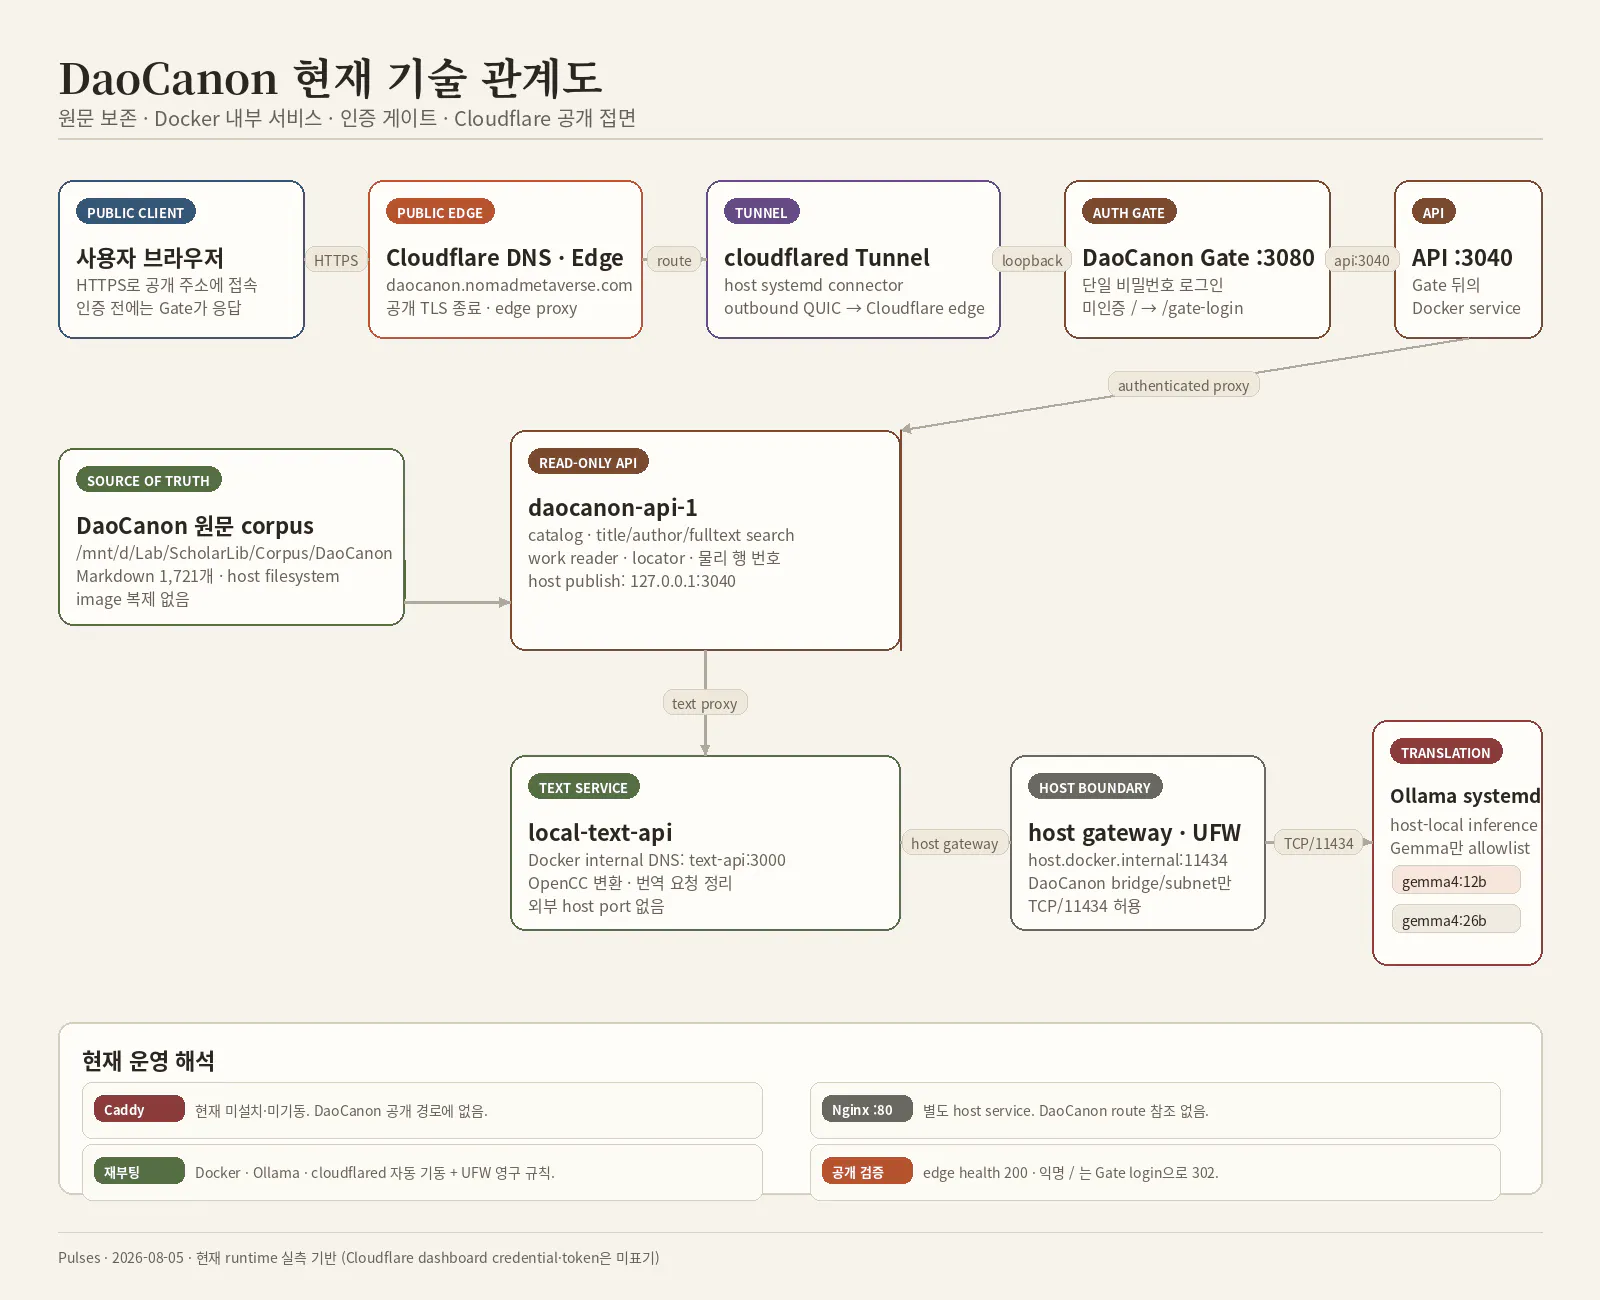1600x1300 pixels.
Task: Click the line '인증 전에는 Gate가 응답'
Action: point(158,308)
